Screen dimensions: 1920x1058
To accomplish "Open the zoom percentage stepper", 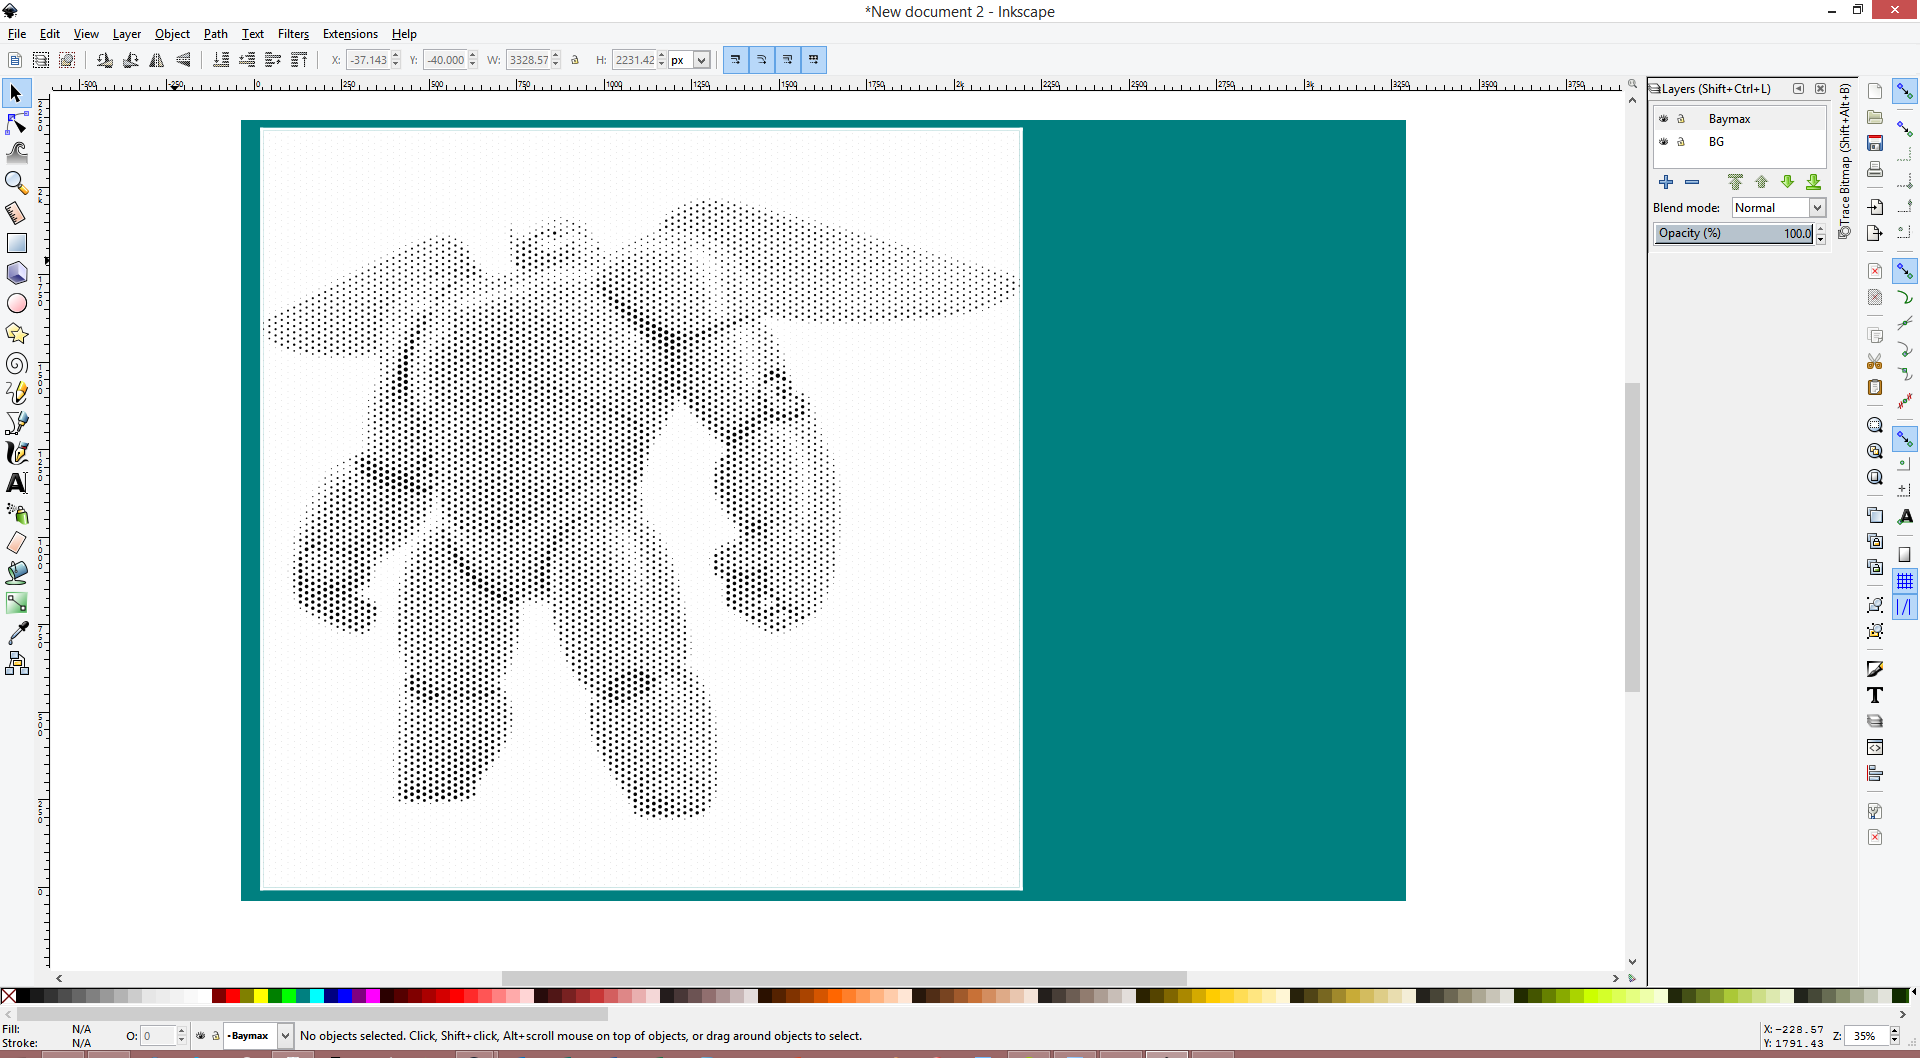I will click(x=1894, y=1036).
